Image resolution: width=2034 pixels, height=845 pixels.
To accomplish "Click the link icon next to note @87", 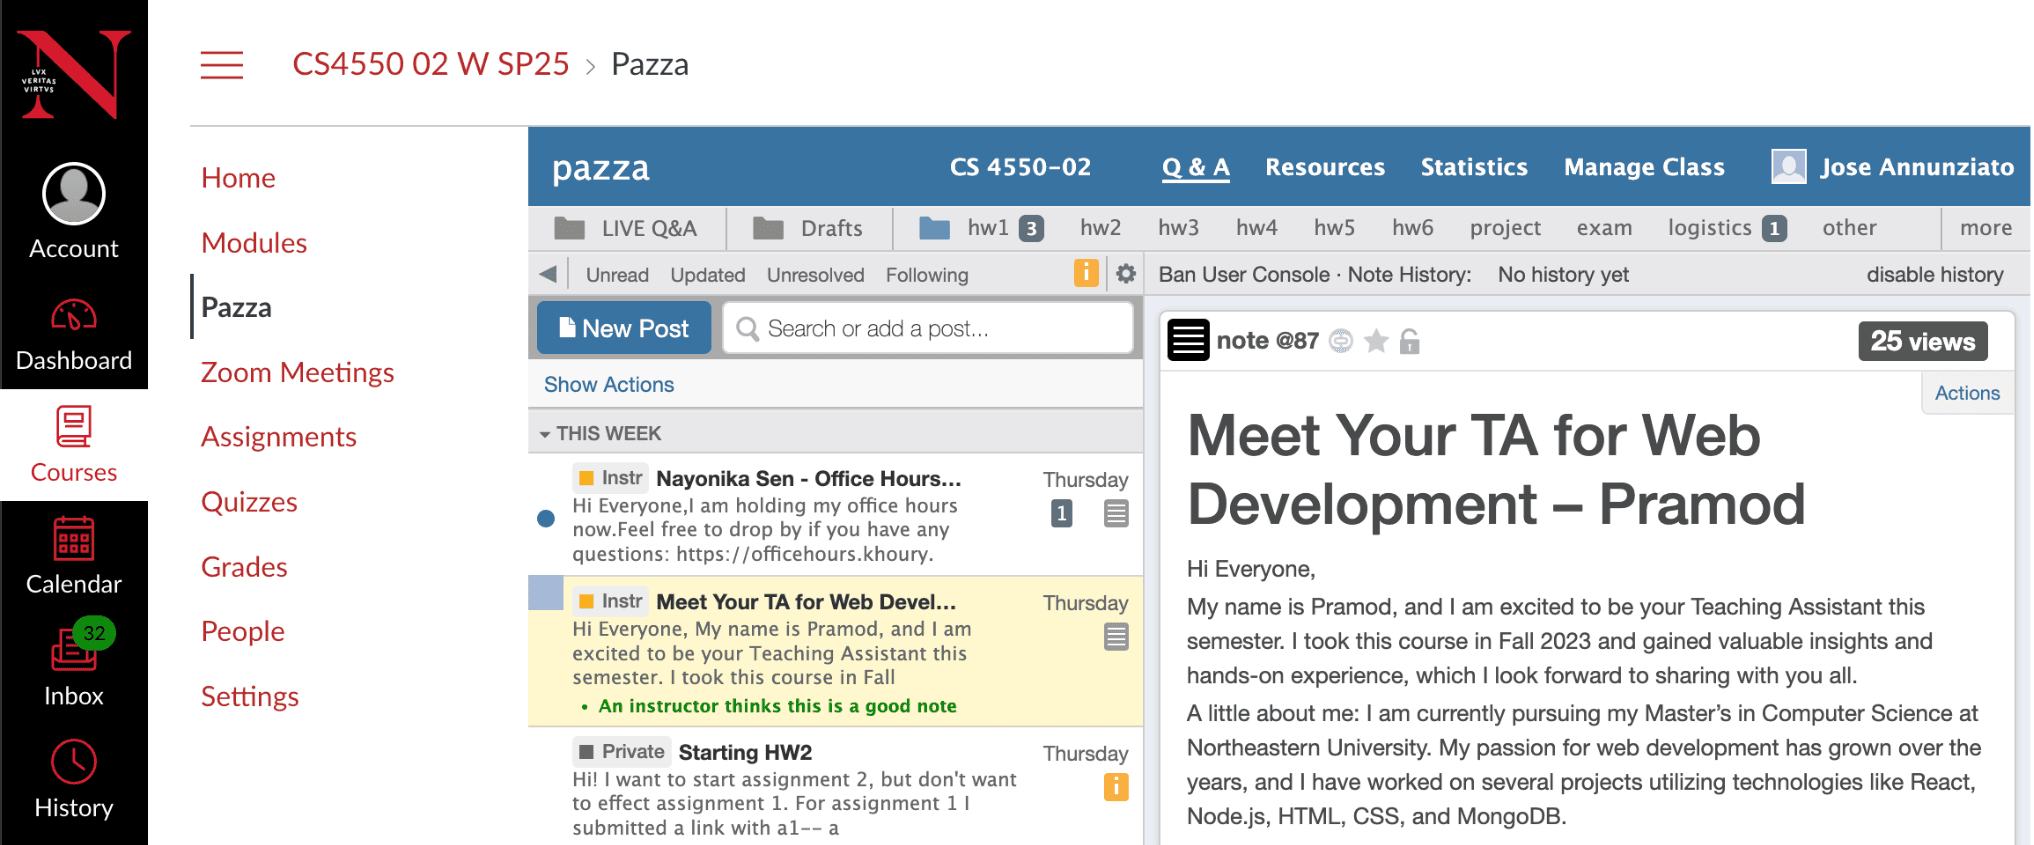I will (x=1341, y=342).
